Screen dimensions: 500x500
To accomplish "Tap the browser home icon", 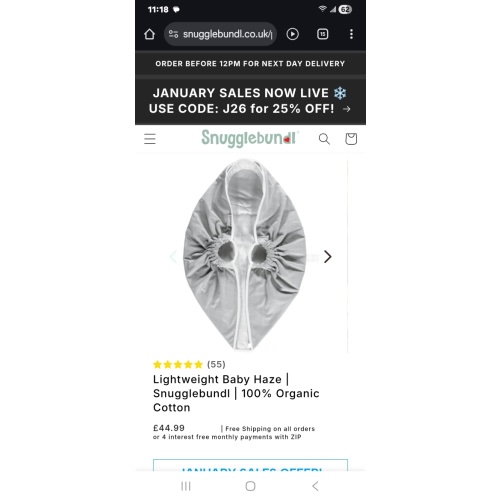I will [149, 34].
